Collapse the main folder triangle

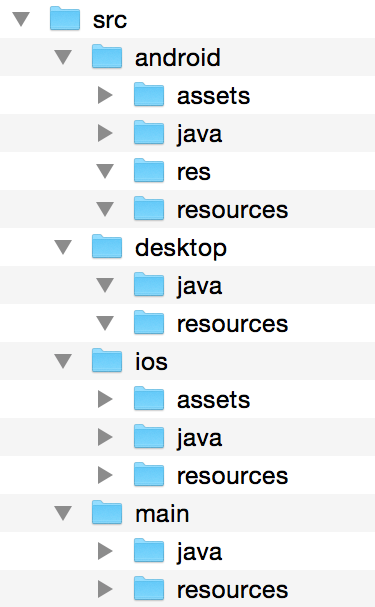pyautogui.click(x=63, y=513)
